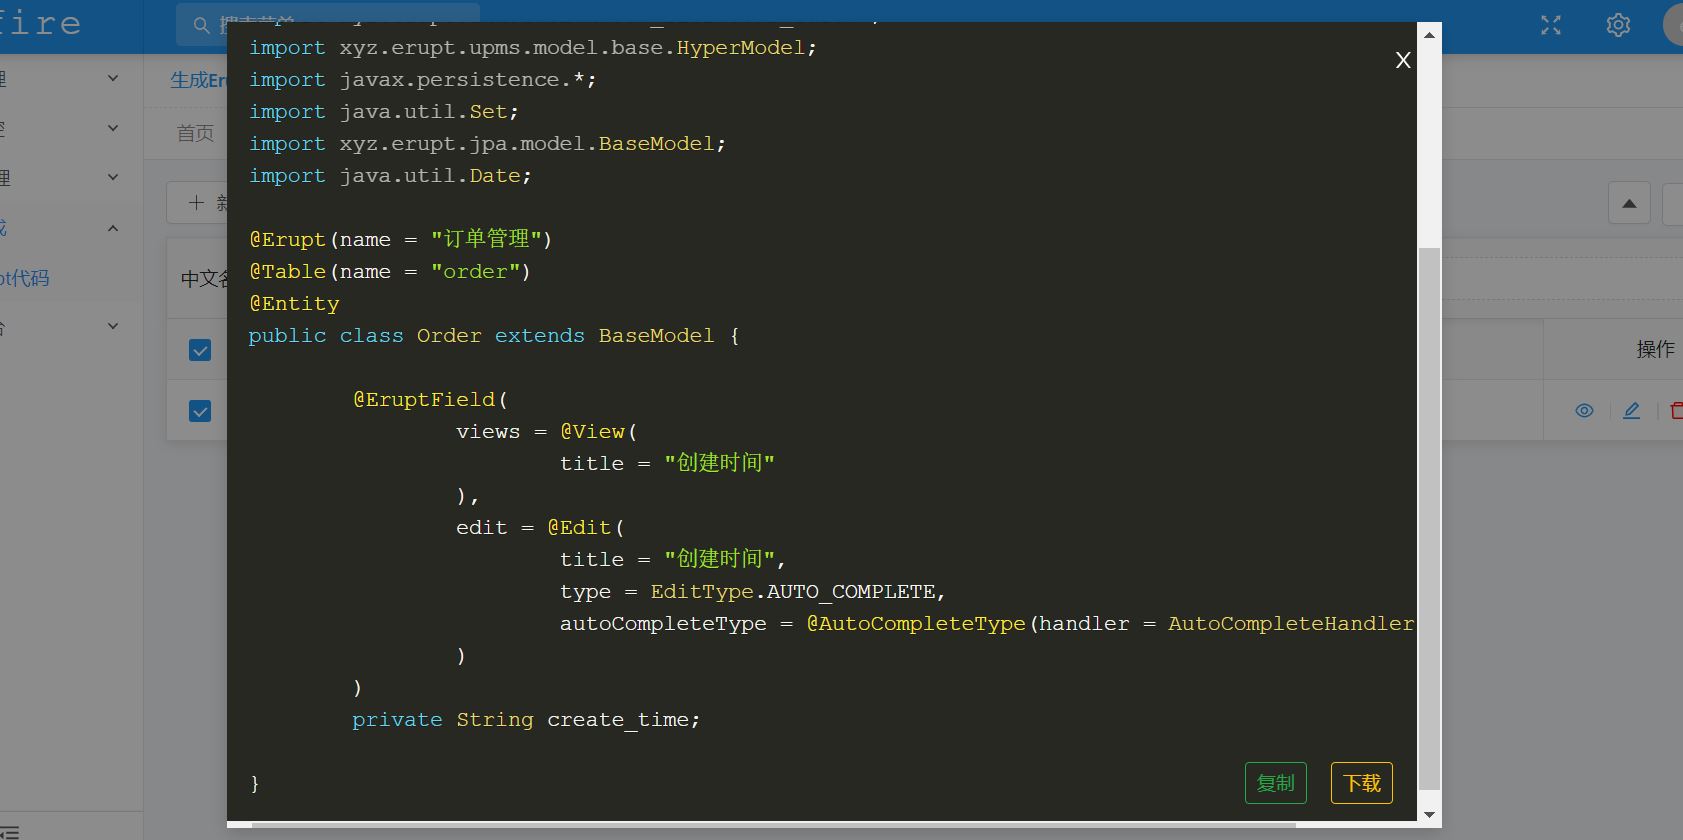Expand the first sidebar menu chevron
Screen dimensions: 1683x840
point(113,78)
